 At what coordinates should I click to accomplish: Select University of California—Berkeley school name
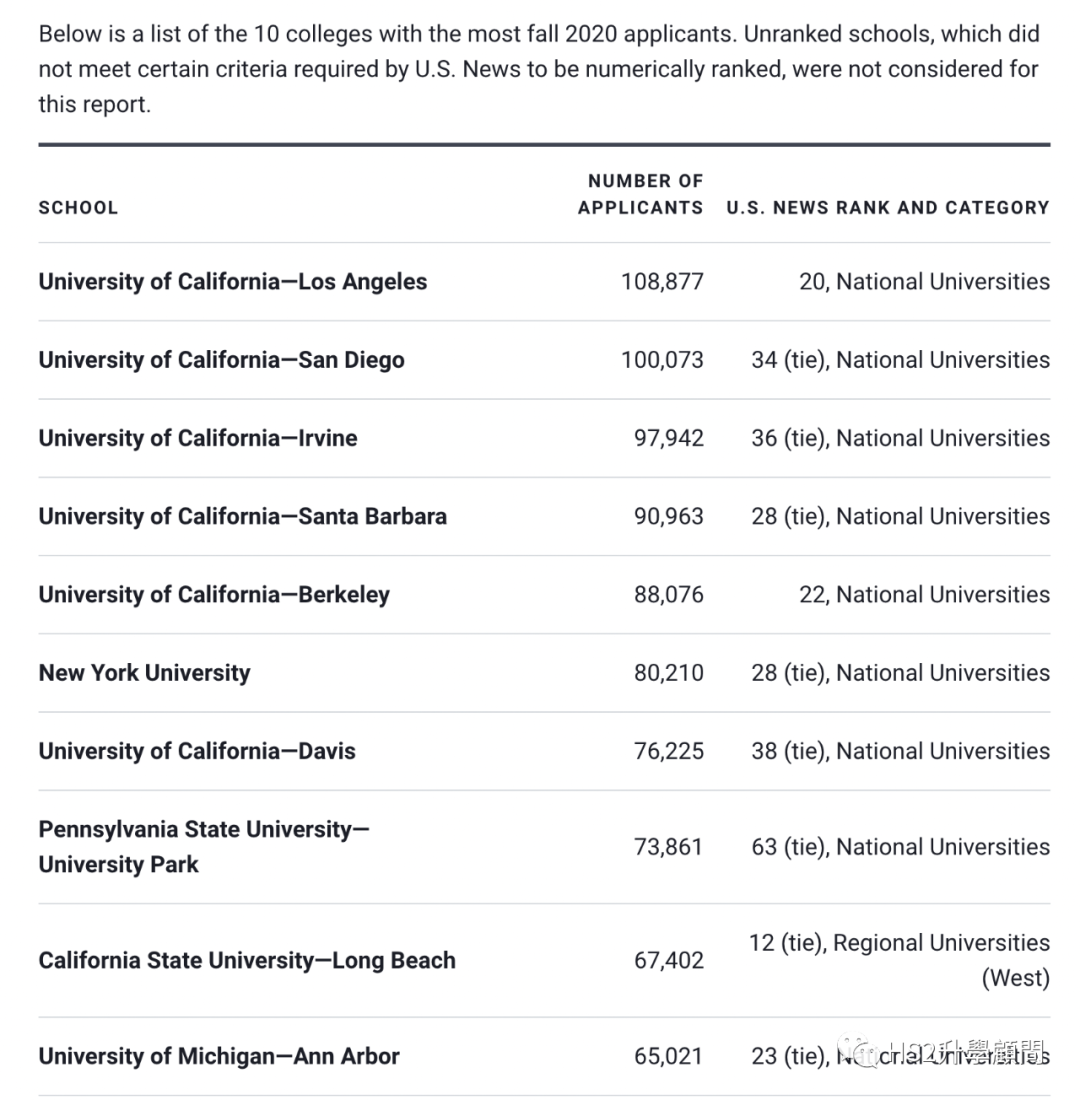tap(214, 594)
